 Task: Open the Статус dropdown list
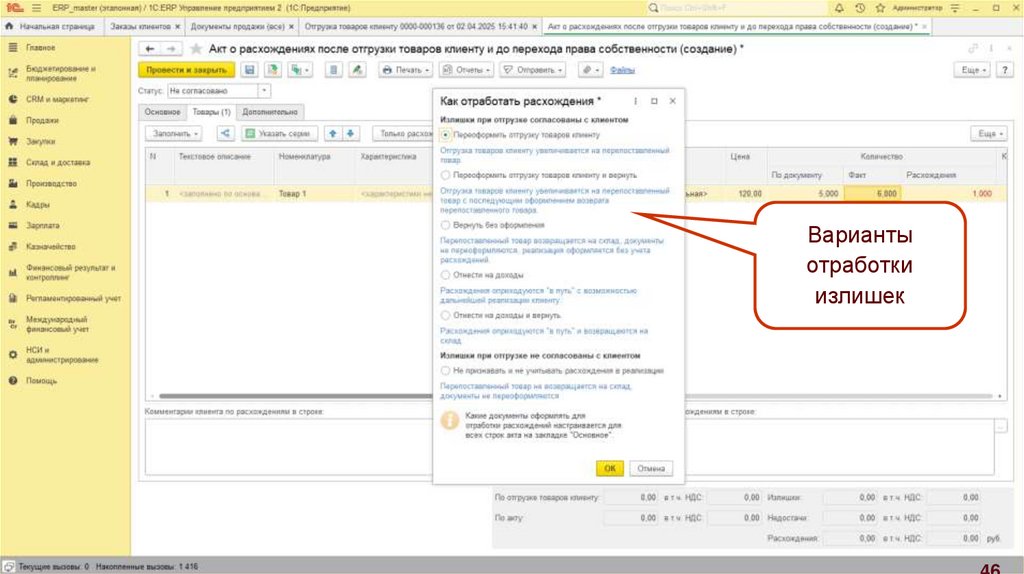tap(264, 91)
